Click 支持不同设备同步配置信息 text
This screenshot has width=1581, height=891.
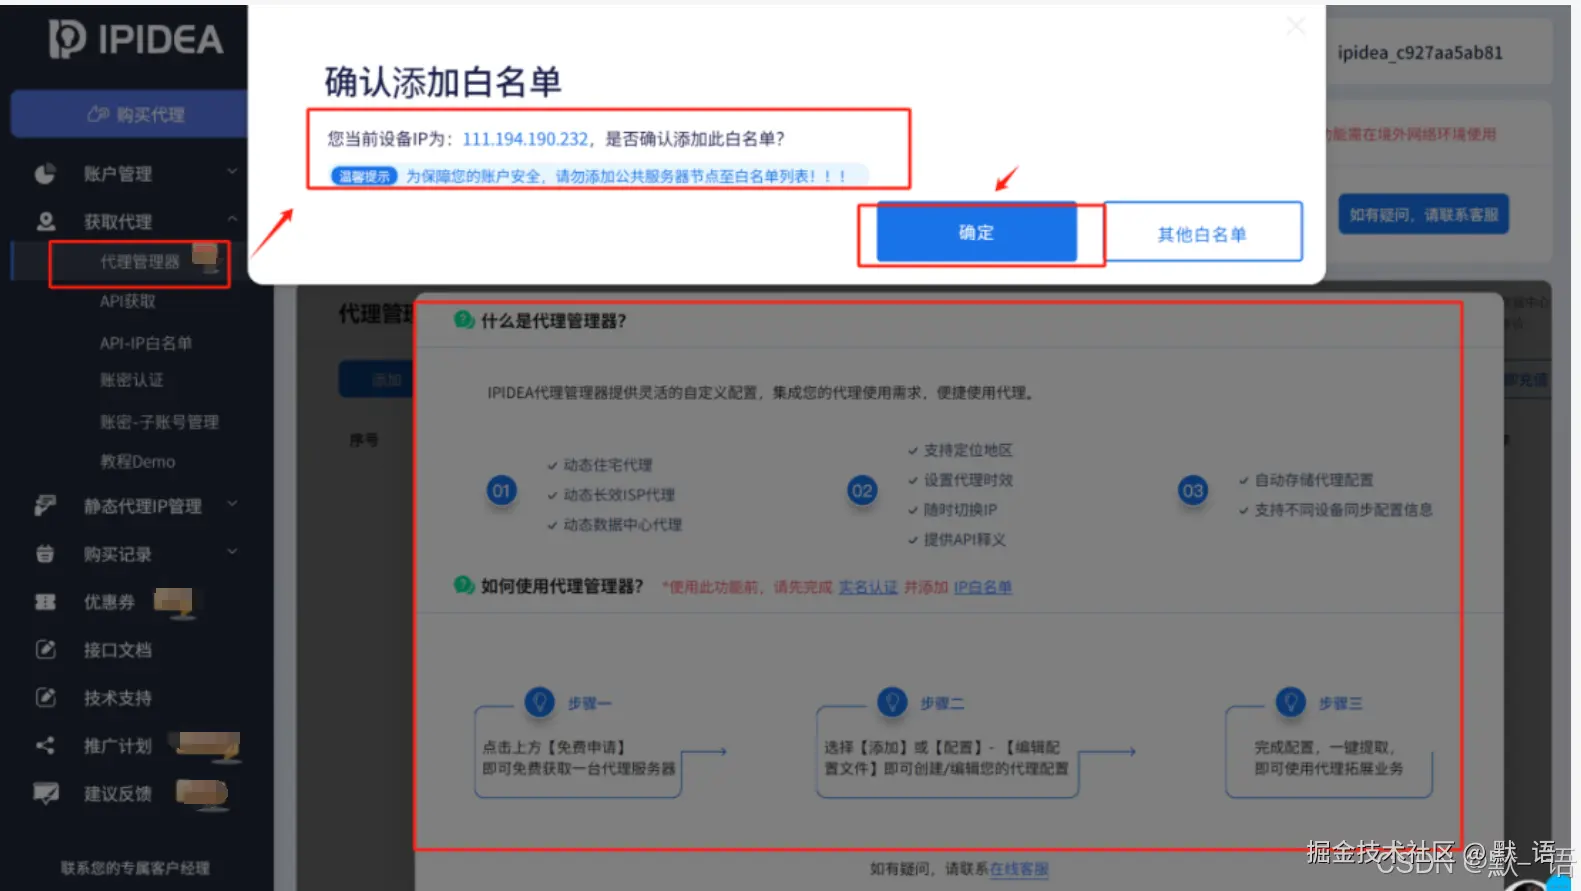(1344, 510)
